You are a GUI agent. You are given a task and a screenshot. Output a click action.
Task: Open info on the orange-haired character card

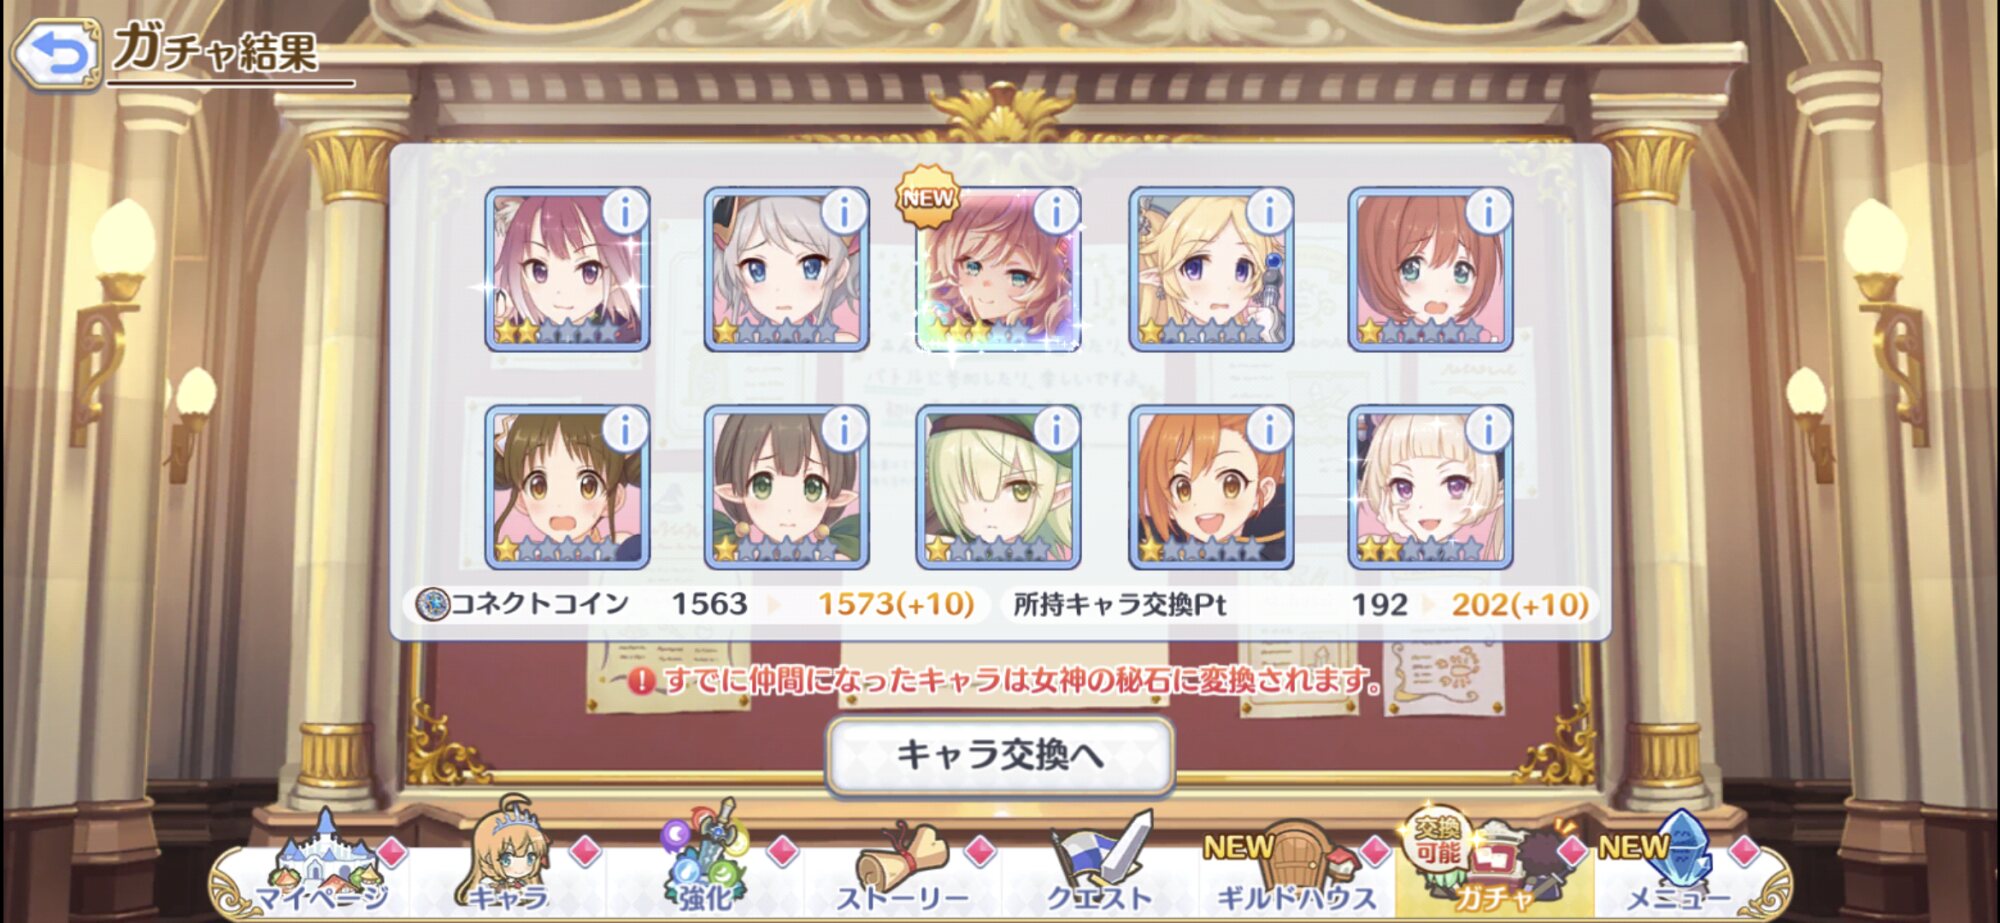point(1269,429)
